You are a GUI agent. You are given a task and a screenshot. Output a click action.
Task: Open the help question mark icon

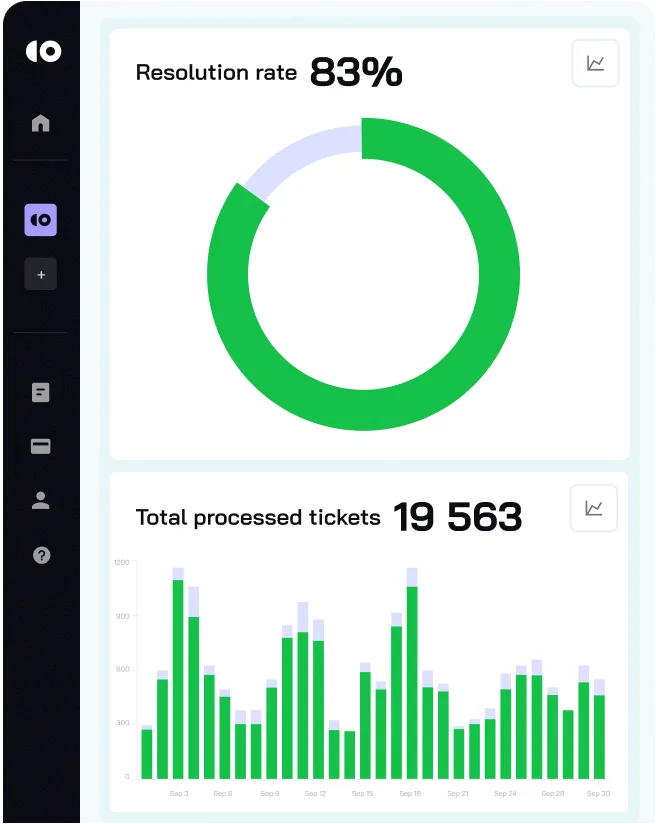[x=41, y=555]
